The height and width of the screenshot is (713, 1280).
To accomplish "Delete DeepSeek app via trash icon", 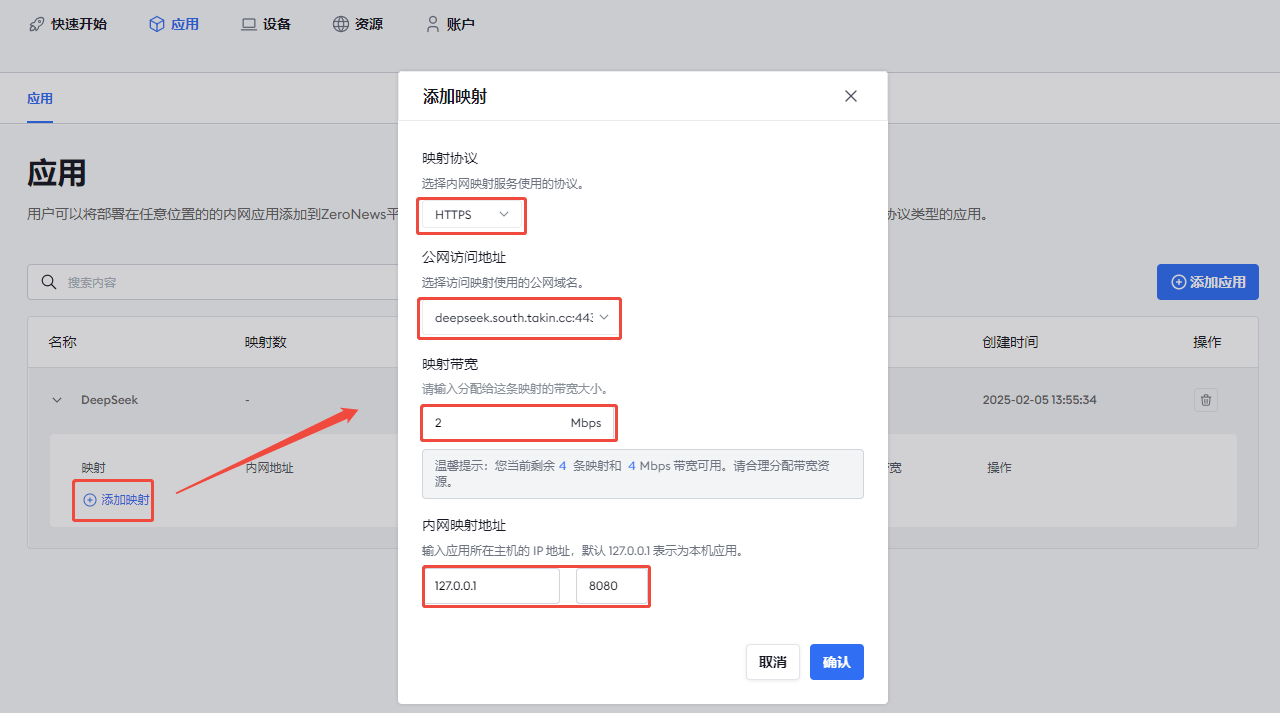I will point(1206,400).
